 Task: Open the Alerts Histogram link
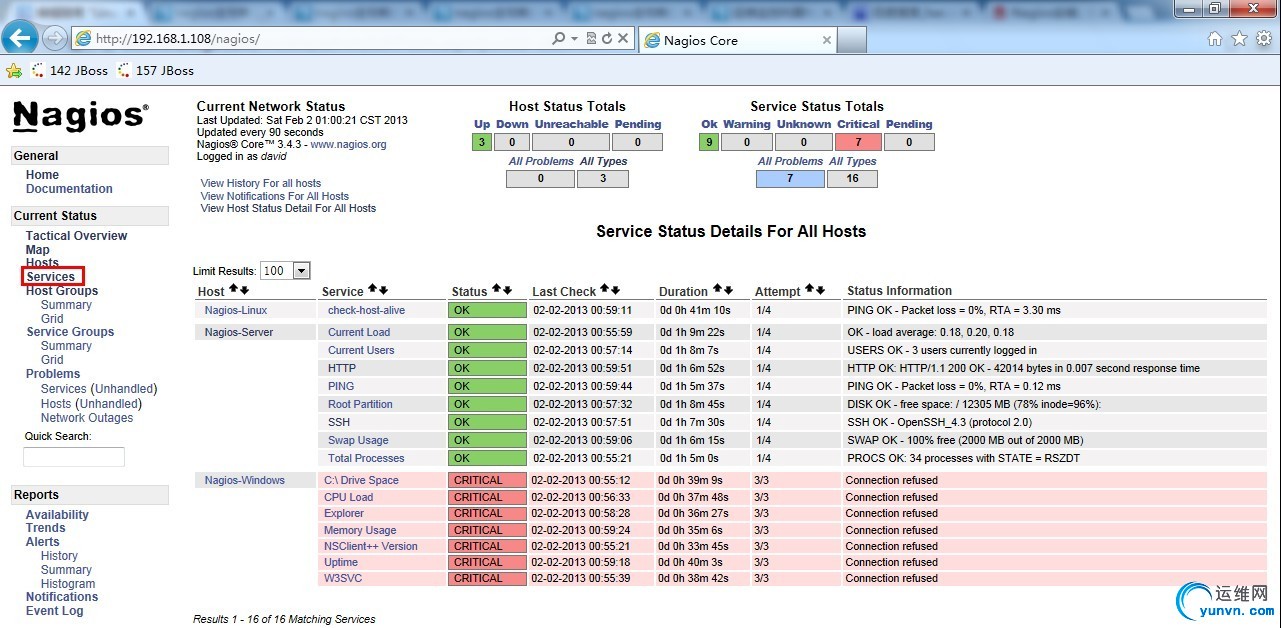tap(68, 584)
